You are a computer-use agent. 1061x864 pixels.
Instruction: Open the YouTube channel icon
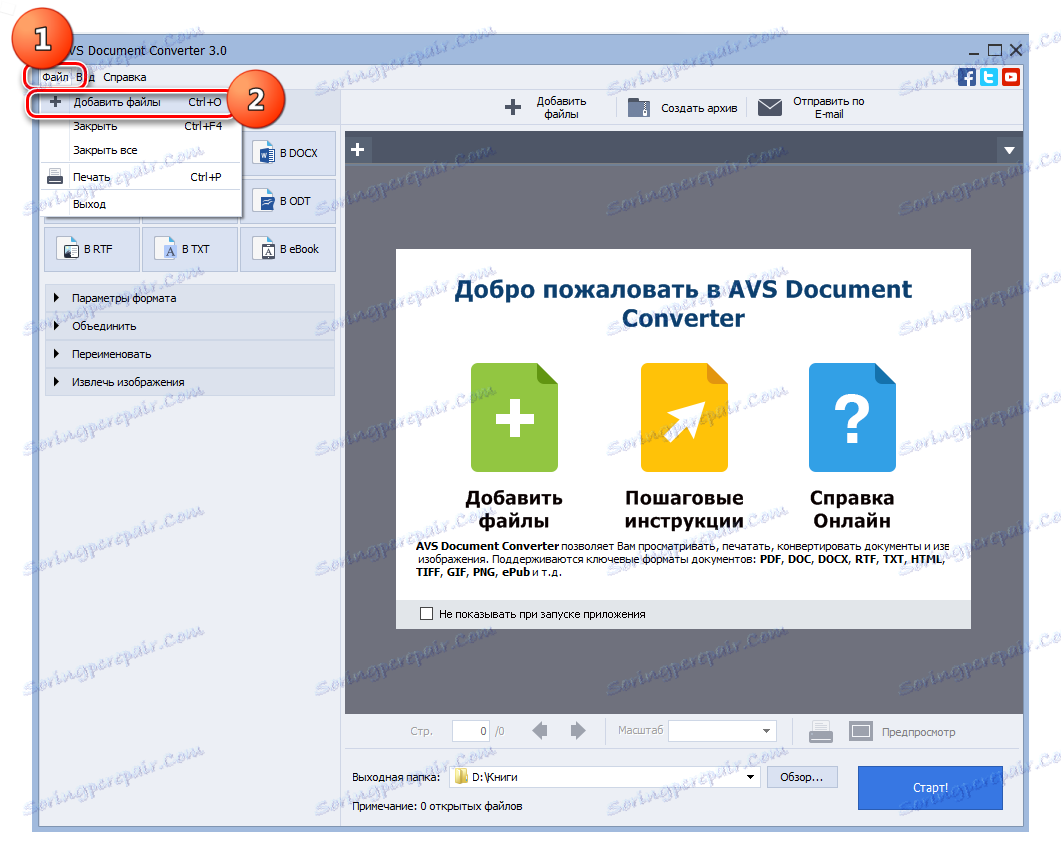coord(1011,77)
